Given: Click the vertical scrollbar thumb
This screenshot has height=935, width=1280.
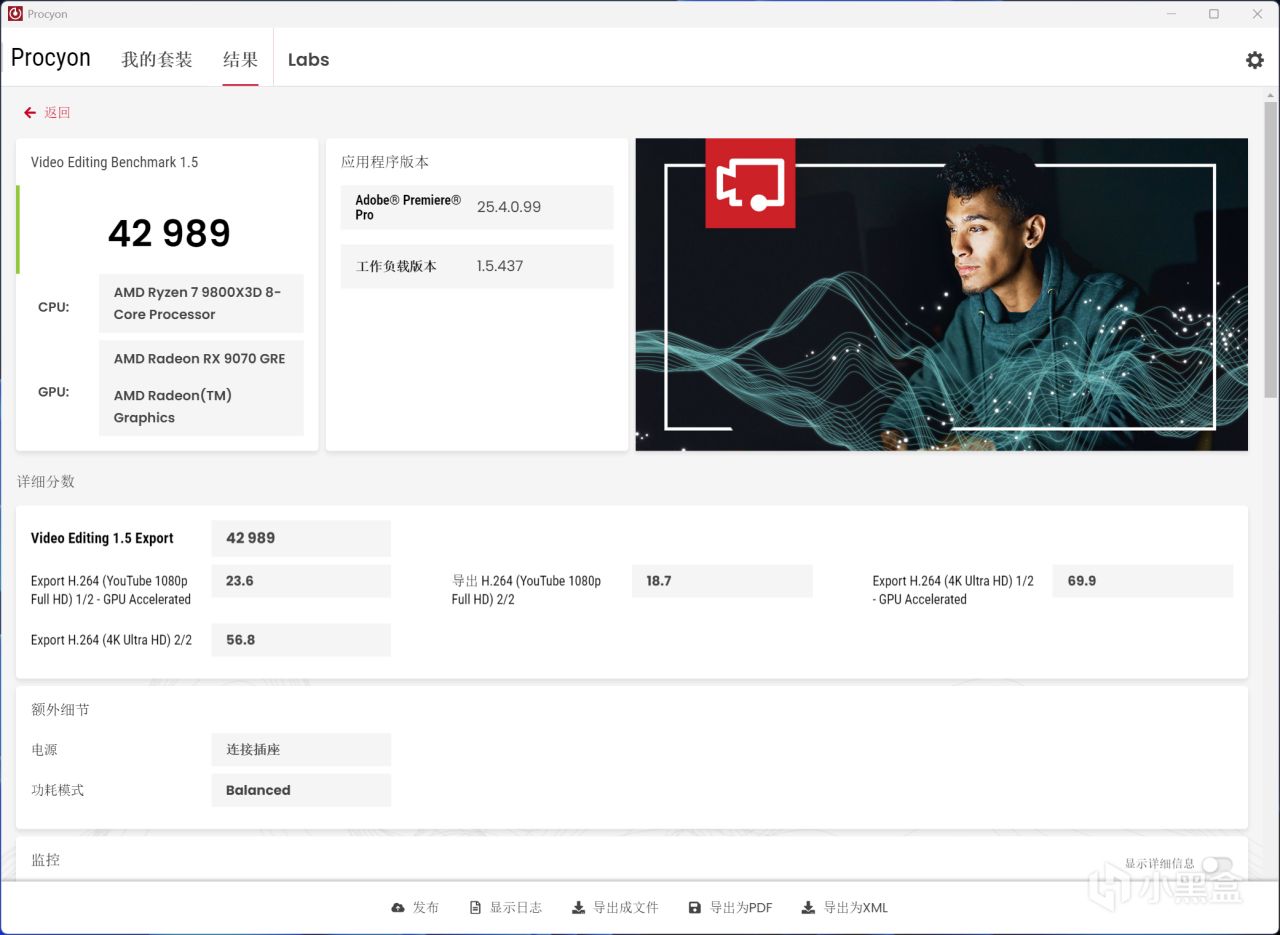Looking at the screenshot, I should 1271,250.
